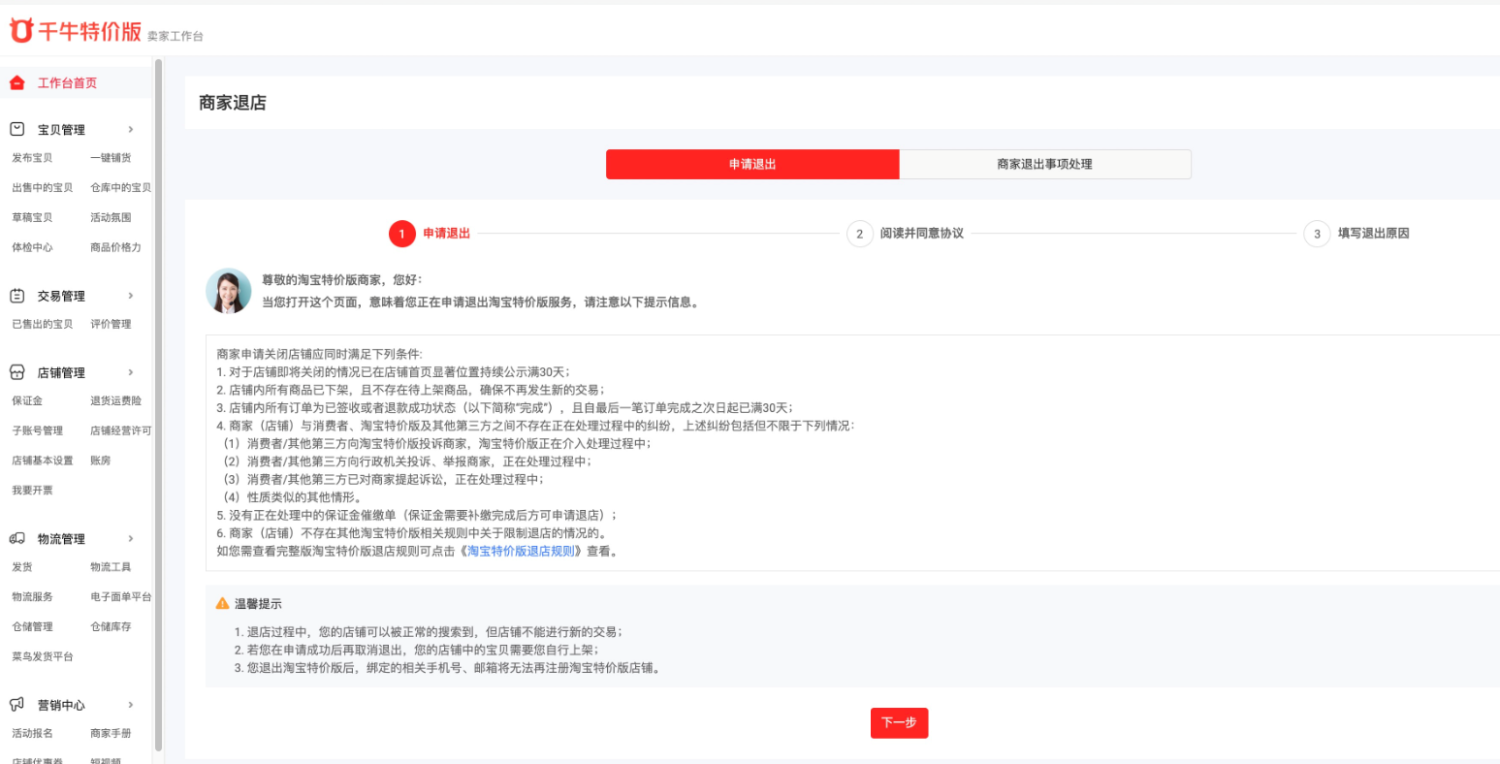Select the 申请退出 tab

752,164
